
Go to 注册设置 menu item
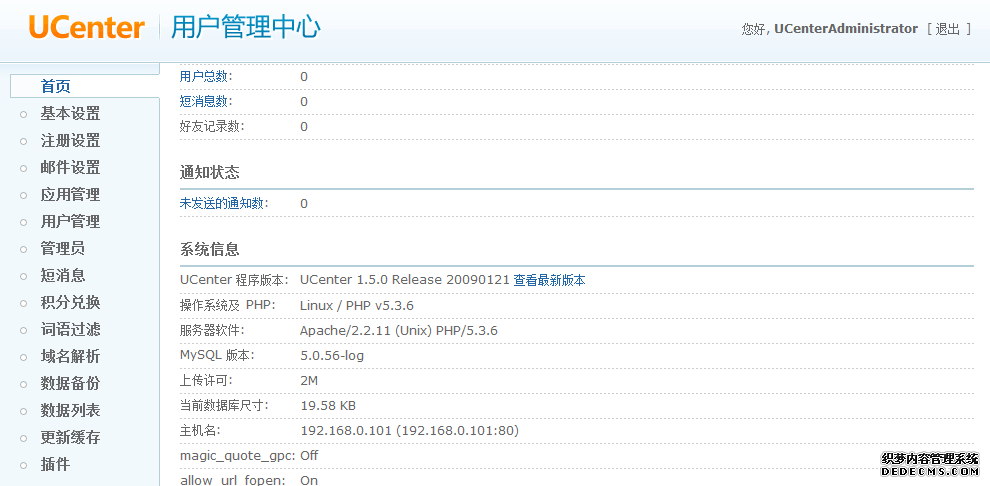pos(70,141)
